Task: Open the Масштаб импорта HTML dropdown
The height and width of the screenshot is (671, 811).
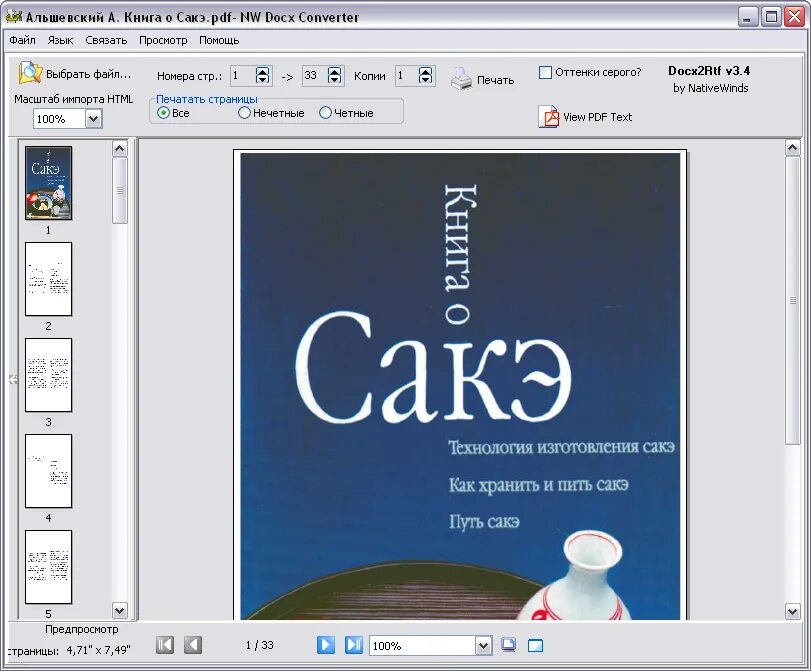Action: point(93,119)
